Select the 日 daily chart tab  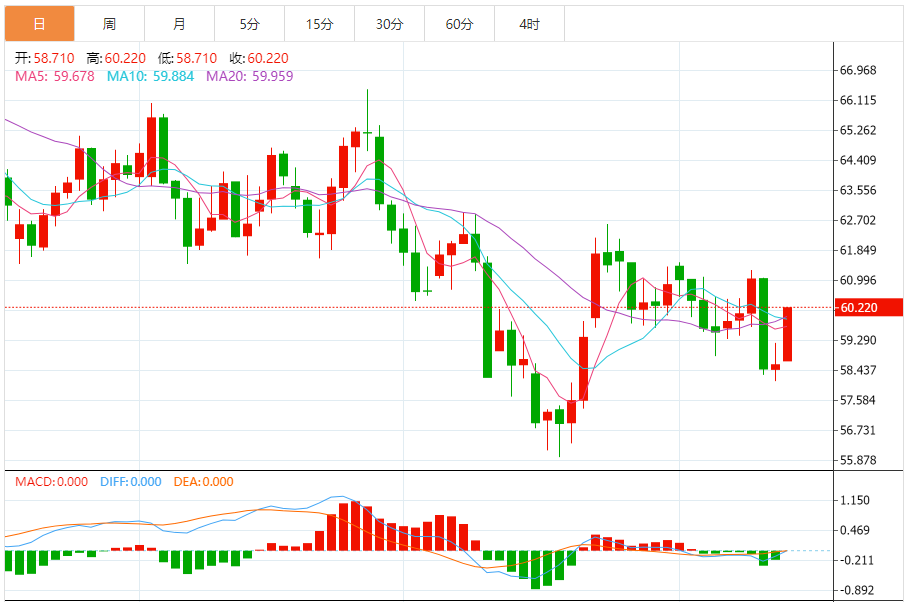click(x=39, y=24)
